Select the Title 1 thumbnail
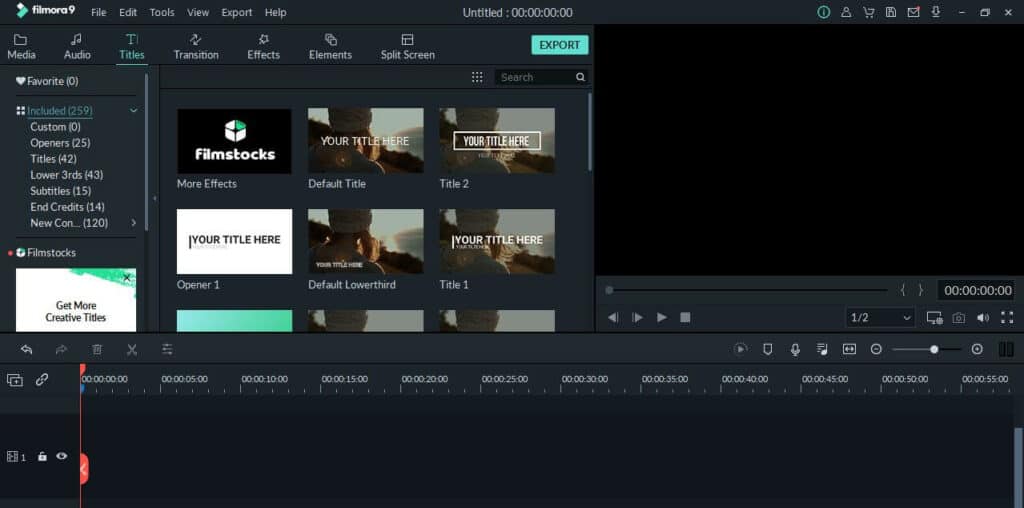The image size is (1024, 508). tap(497, 242)
